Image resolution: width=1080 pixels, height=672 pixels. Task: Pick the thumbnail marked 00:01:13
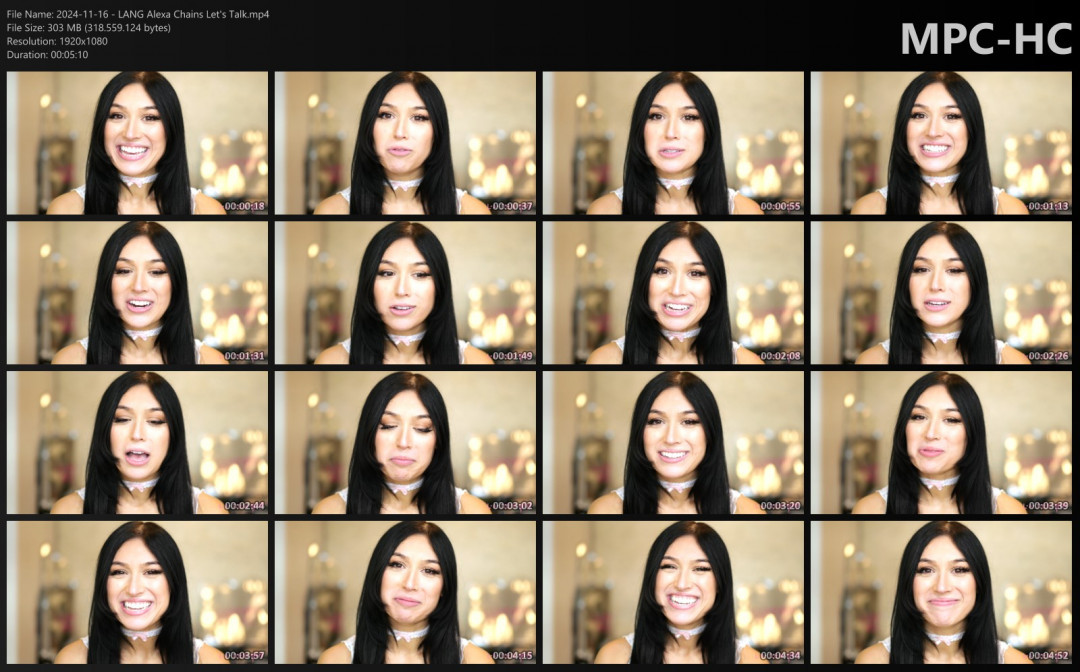point(940,143)
